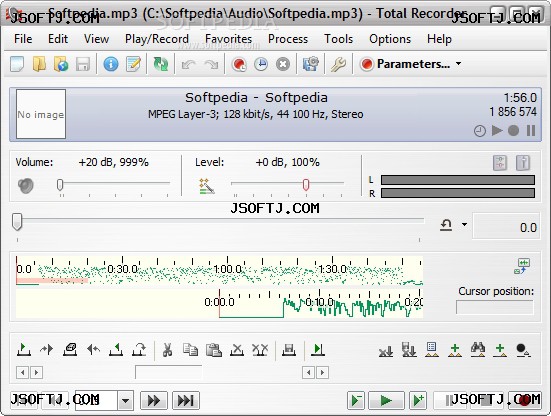Screen dimensions: 551x416
Task: Open the Help menu
Action: click(439, 39)
